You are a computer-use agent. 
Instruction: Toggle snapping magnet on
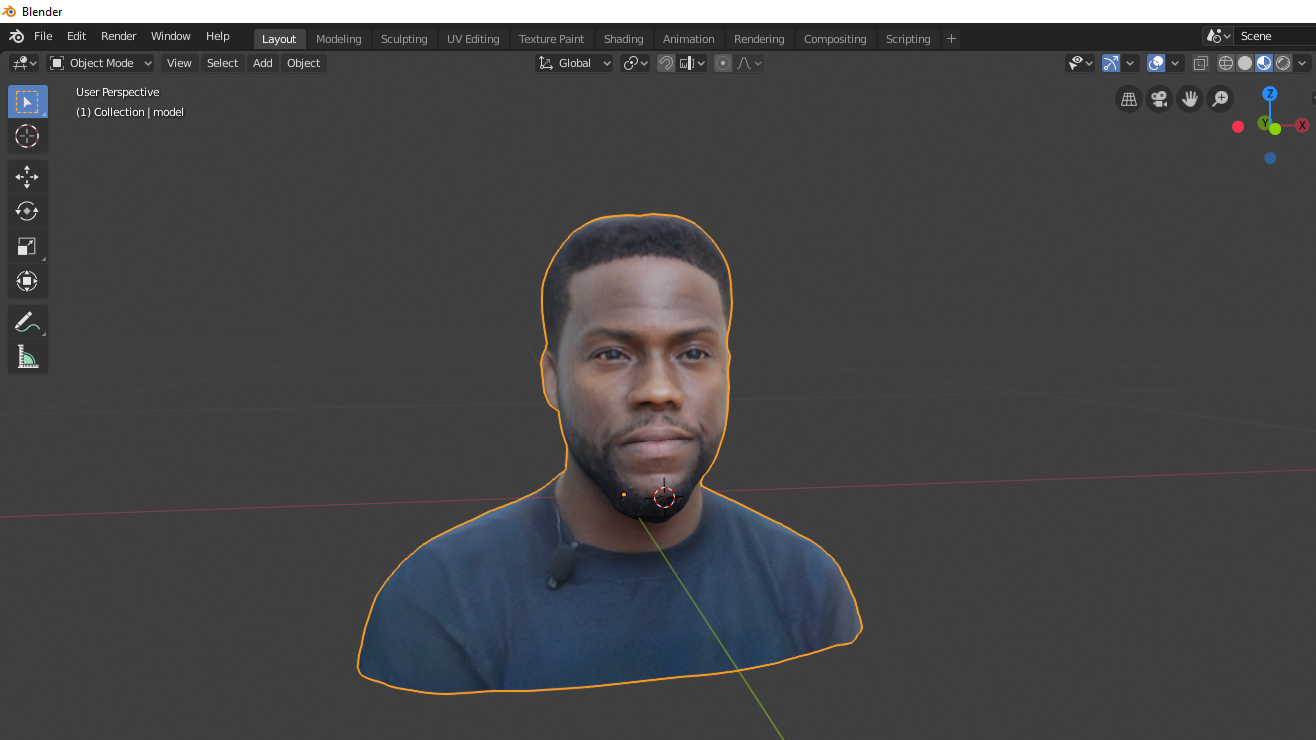point(666,63)
